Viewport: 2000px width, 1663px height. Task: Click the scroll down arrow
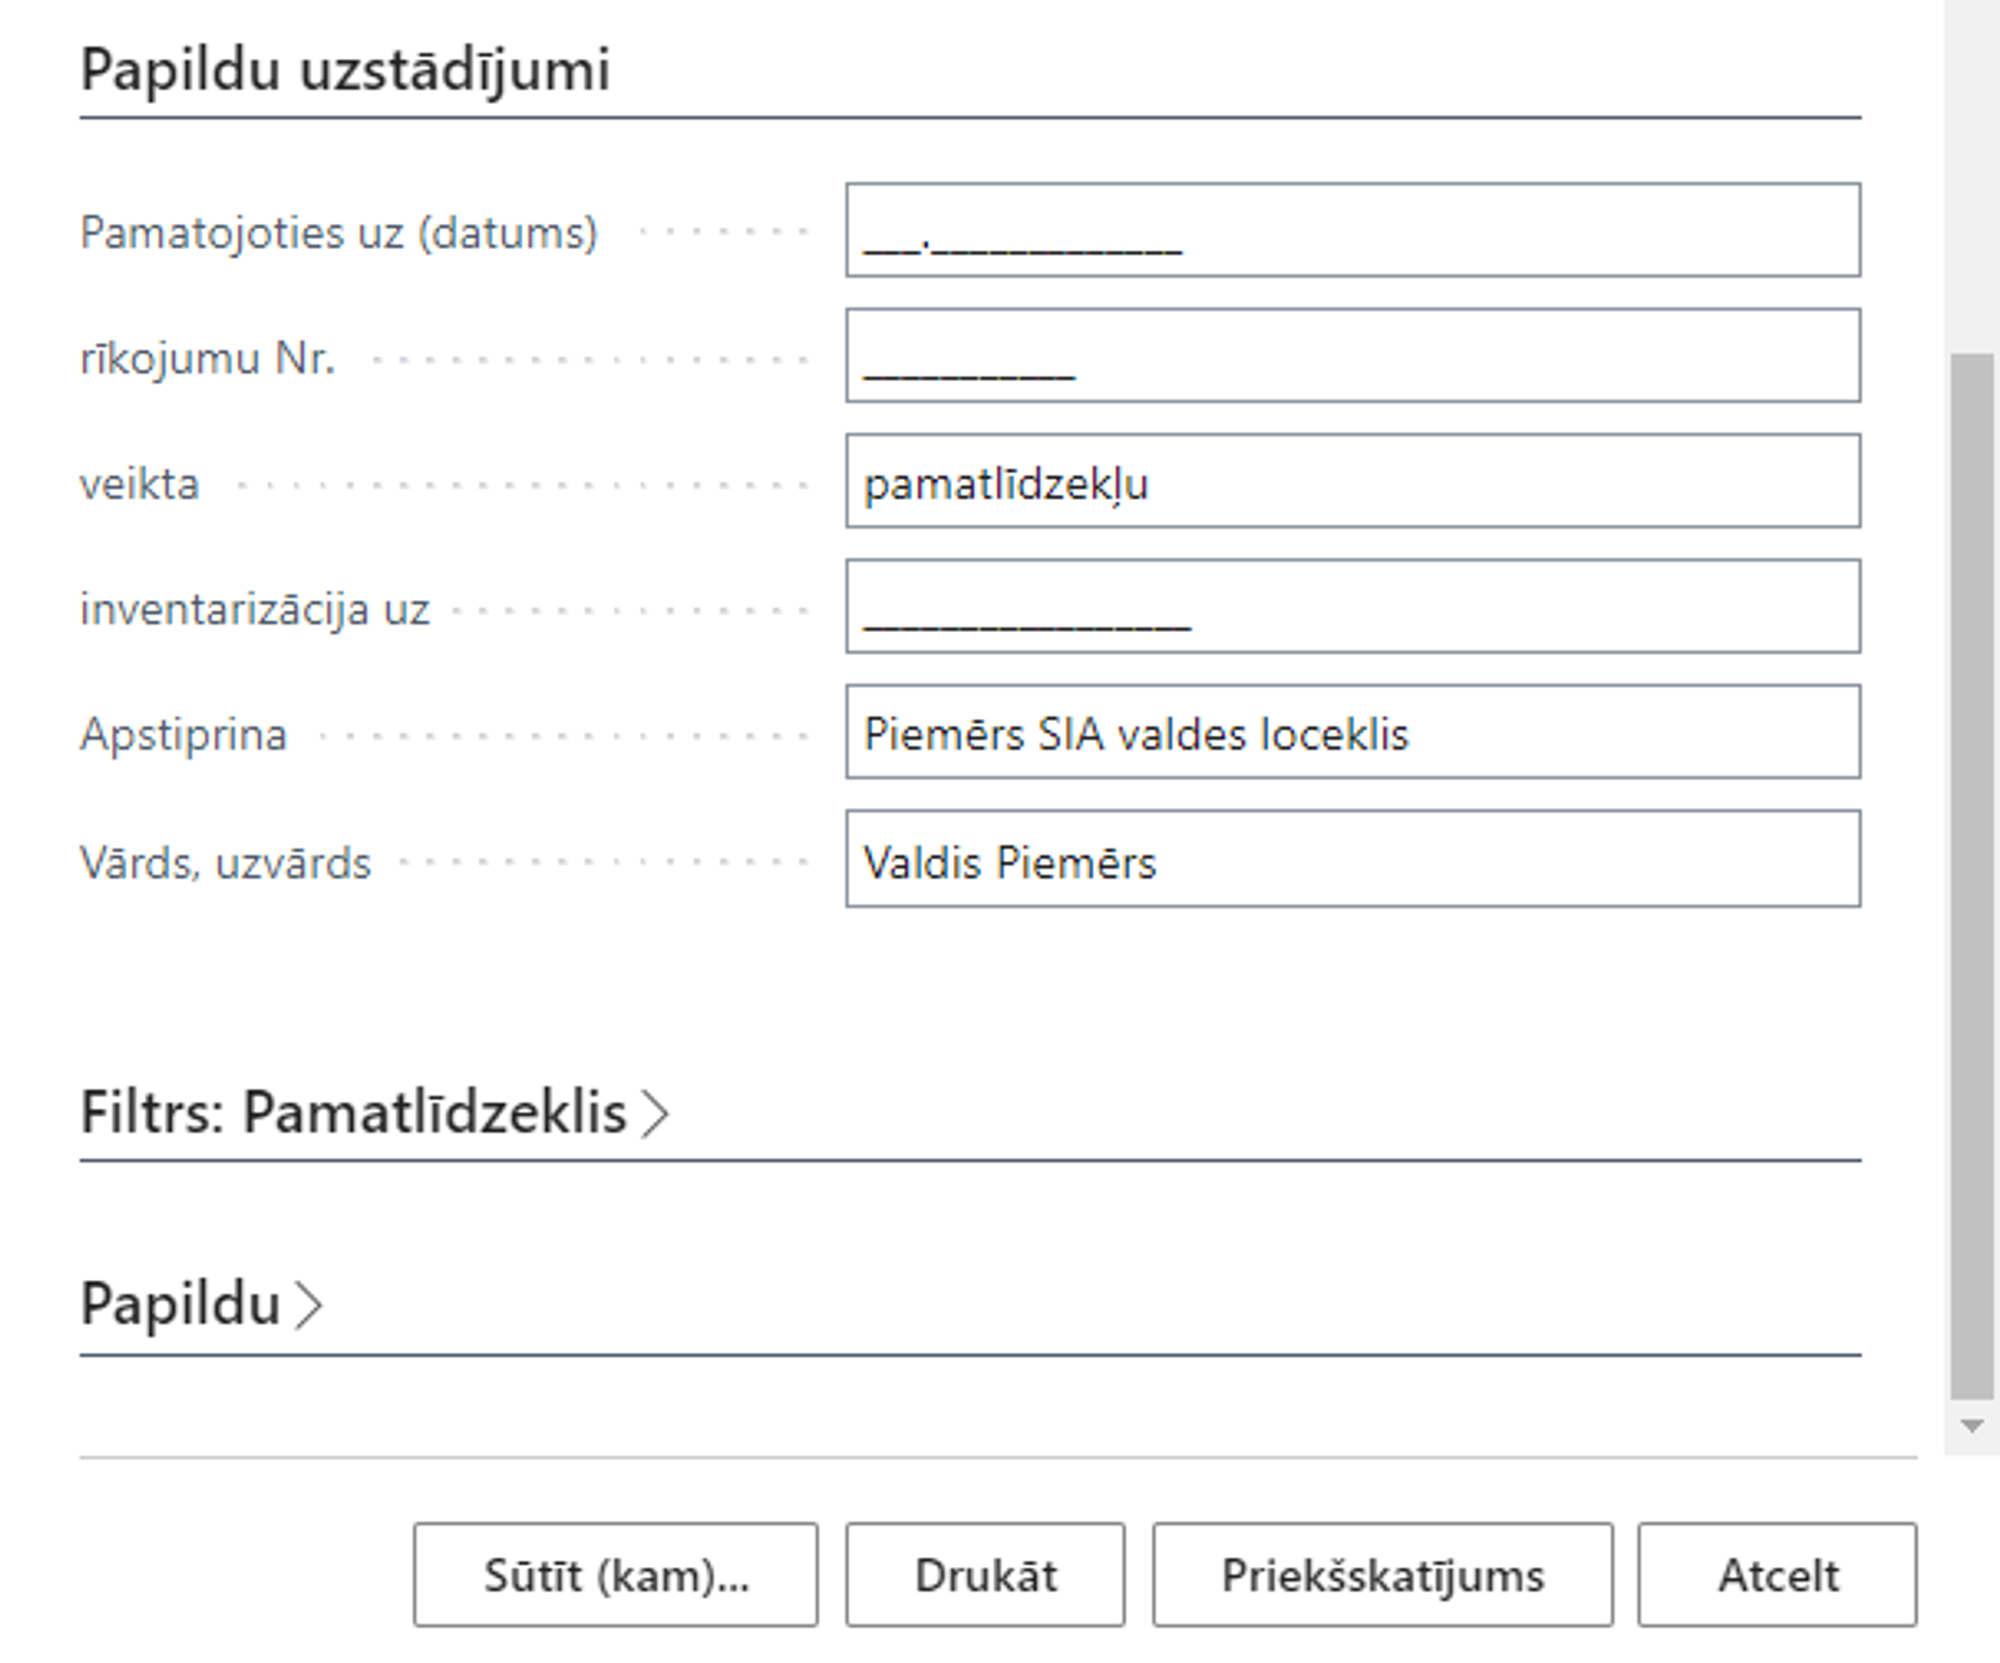(1972, 1427)
